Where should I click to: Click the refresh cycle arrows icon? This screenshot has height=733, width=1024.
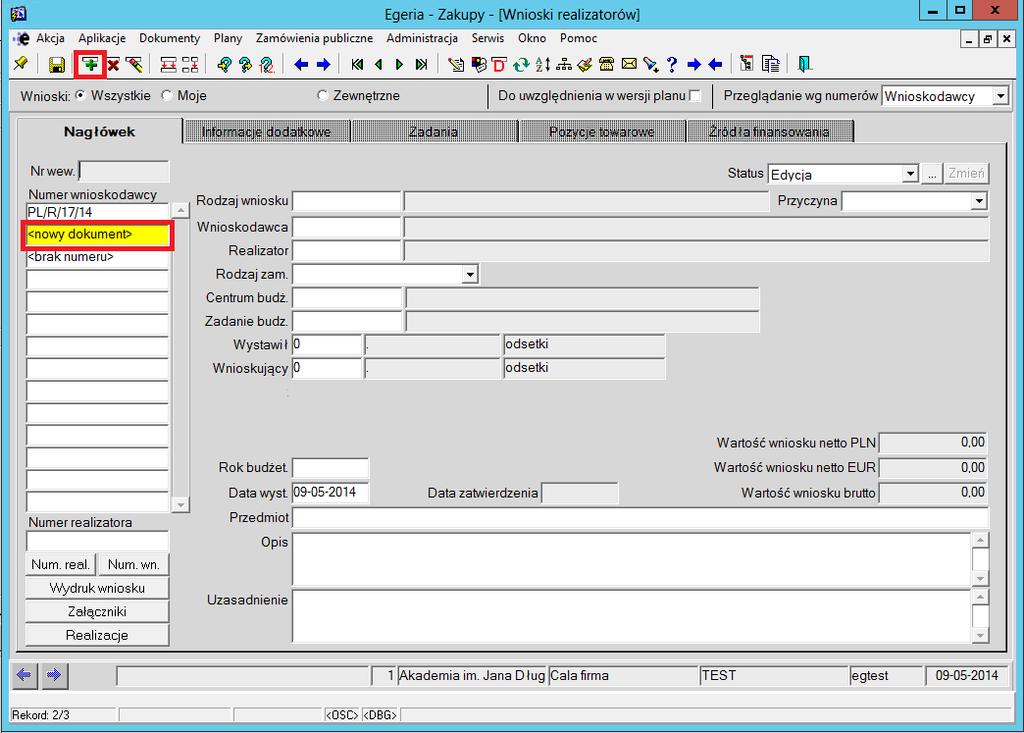click(520, 64)
